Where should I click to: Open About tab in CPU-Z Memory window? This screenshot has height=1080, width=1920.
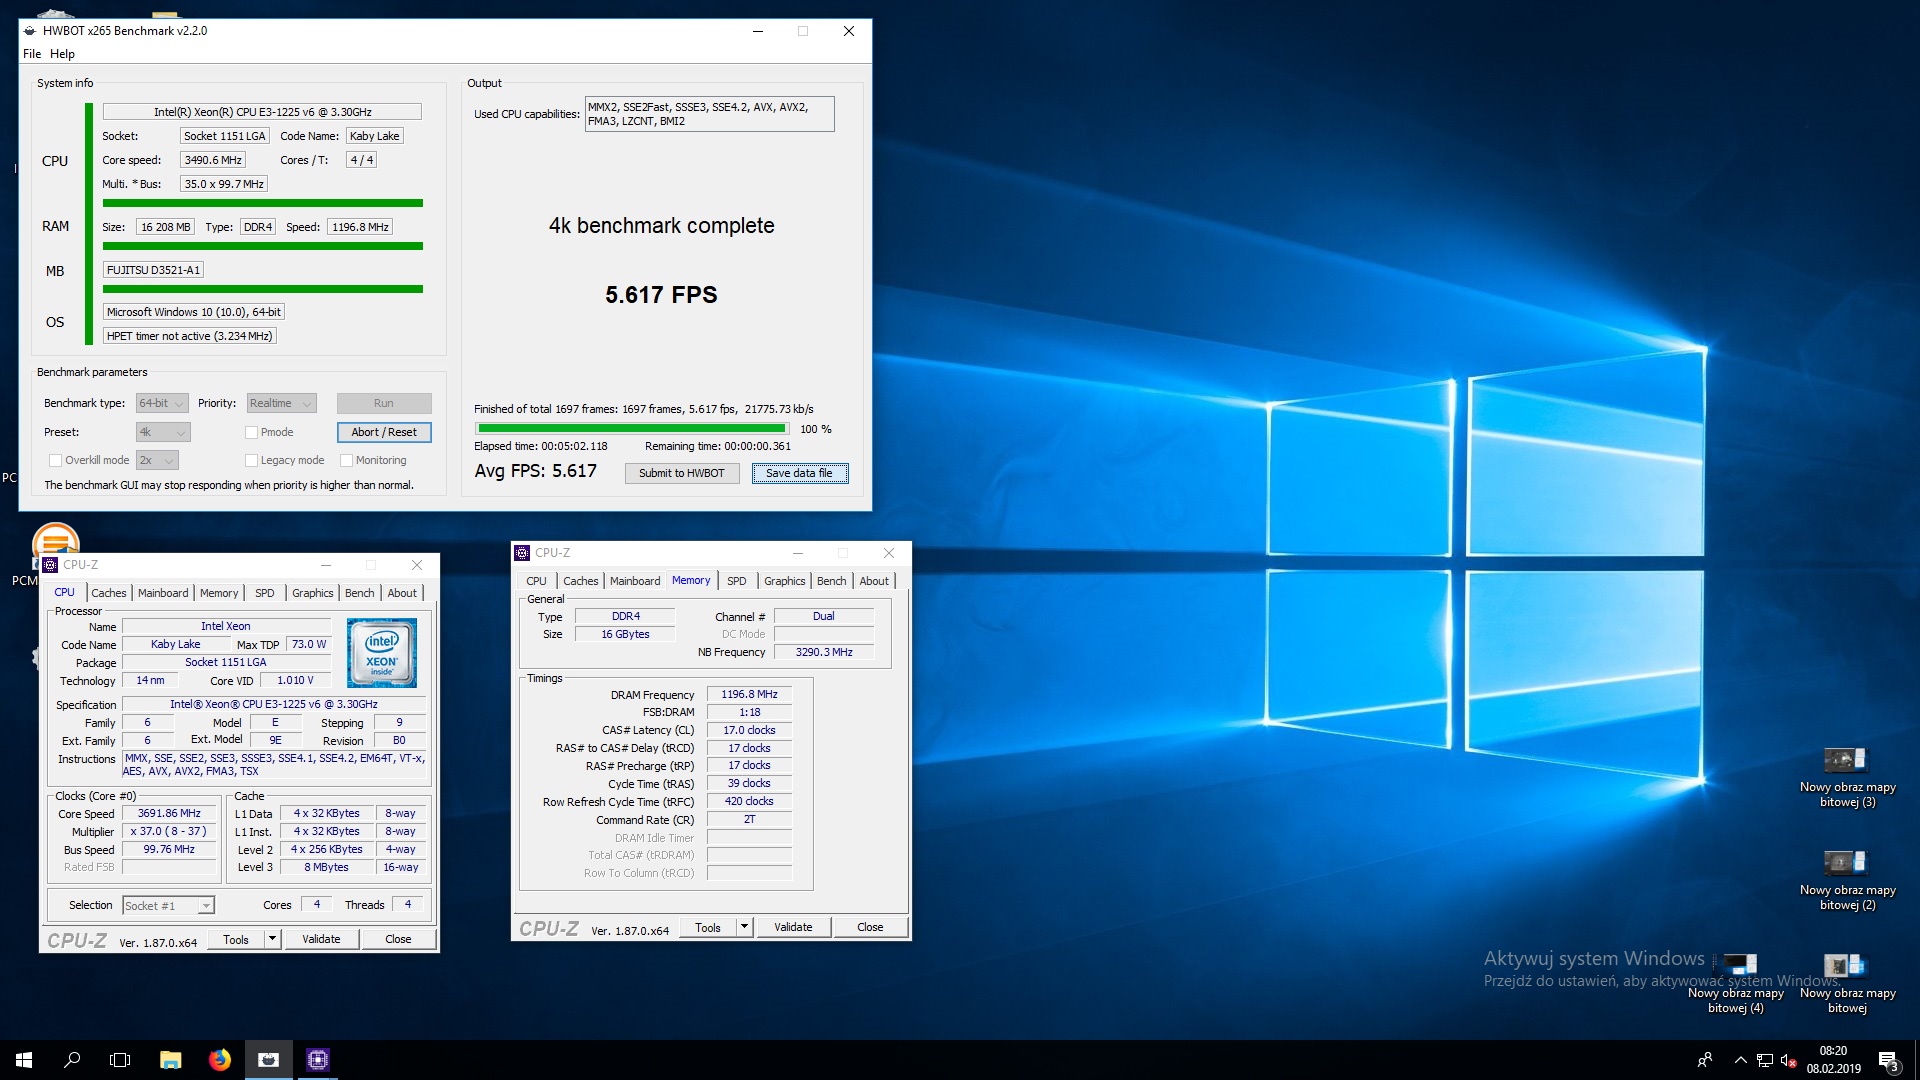click(x=874, y=581)
